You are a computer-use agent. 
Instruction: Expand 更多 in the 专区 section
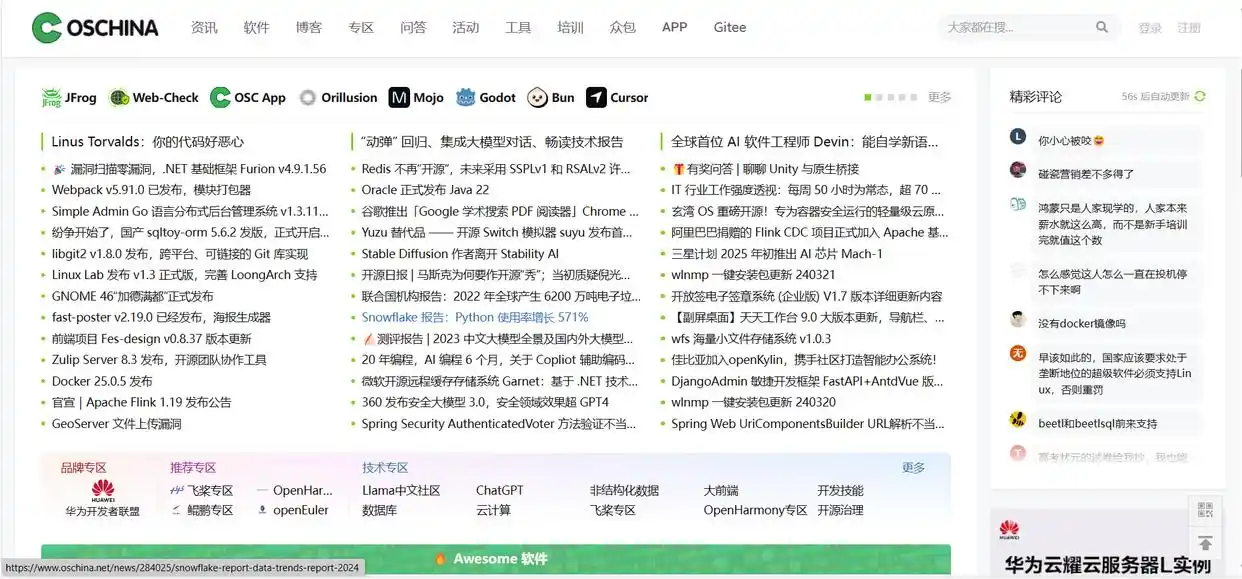click(x=913, y=468)
